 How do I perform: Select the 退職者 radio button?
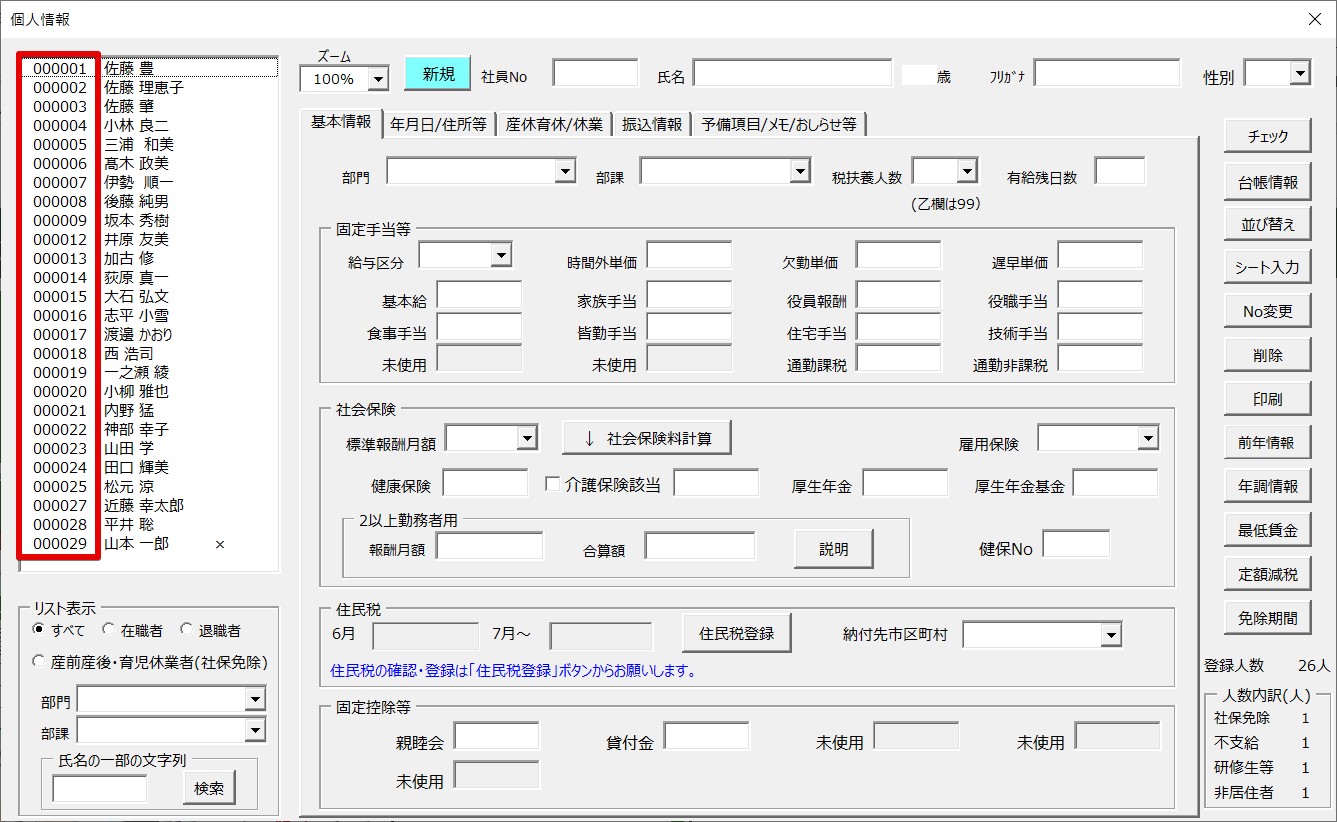pos(187,630)
